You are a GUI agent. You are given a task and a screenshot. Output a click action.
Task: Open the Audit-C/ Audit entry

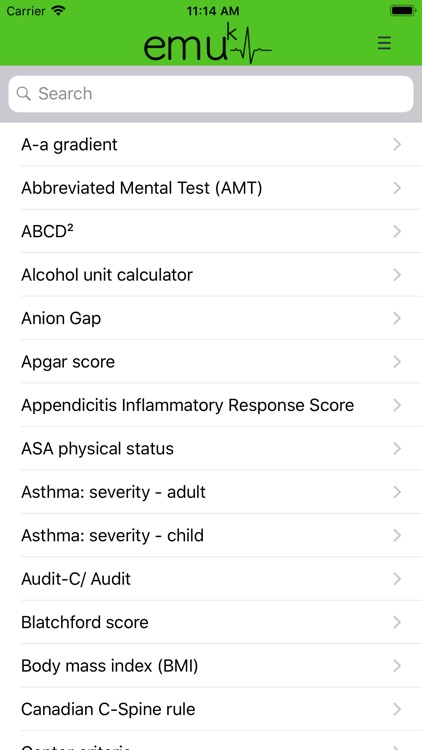click(x=211, y=579)
